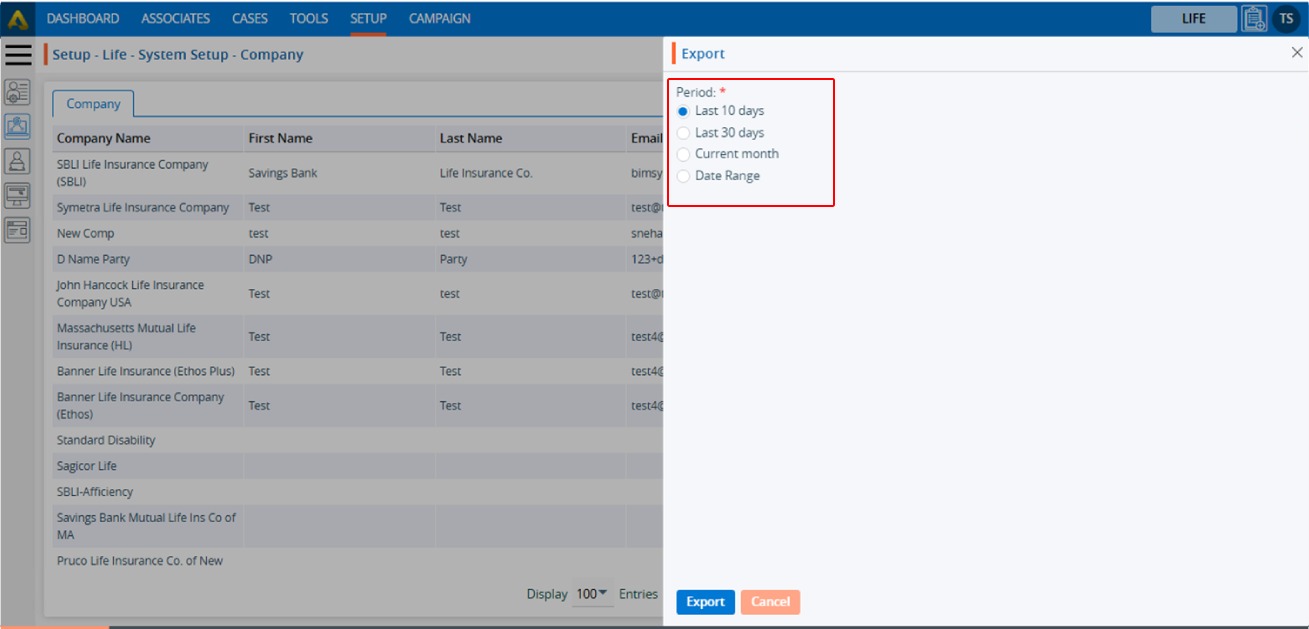Close the Export panel with the X
This screenshot has width=1309, height=629.
point(1297,53)
